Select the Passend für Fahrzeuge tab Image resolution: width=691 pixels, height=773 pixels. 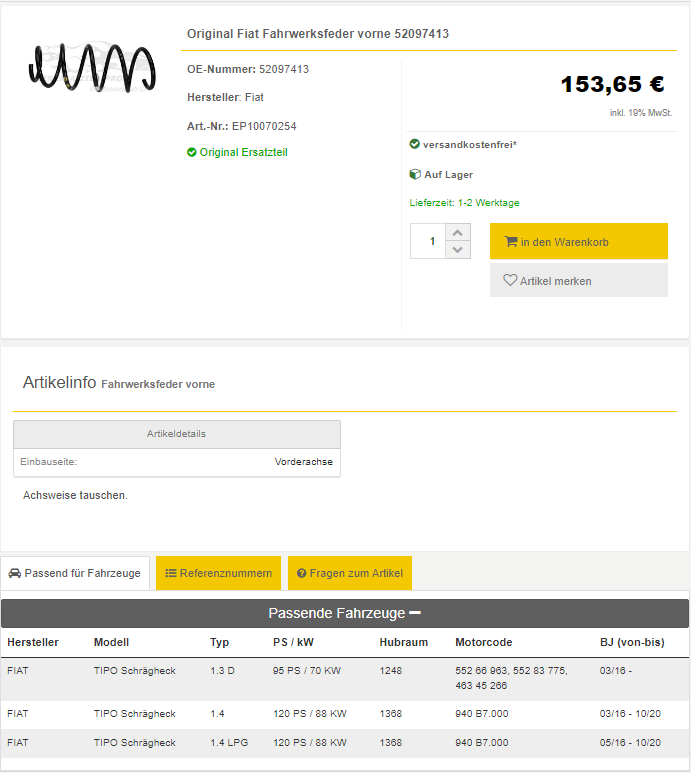coord(76,574)
